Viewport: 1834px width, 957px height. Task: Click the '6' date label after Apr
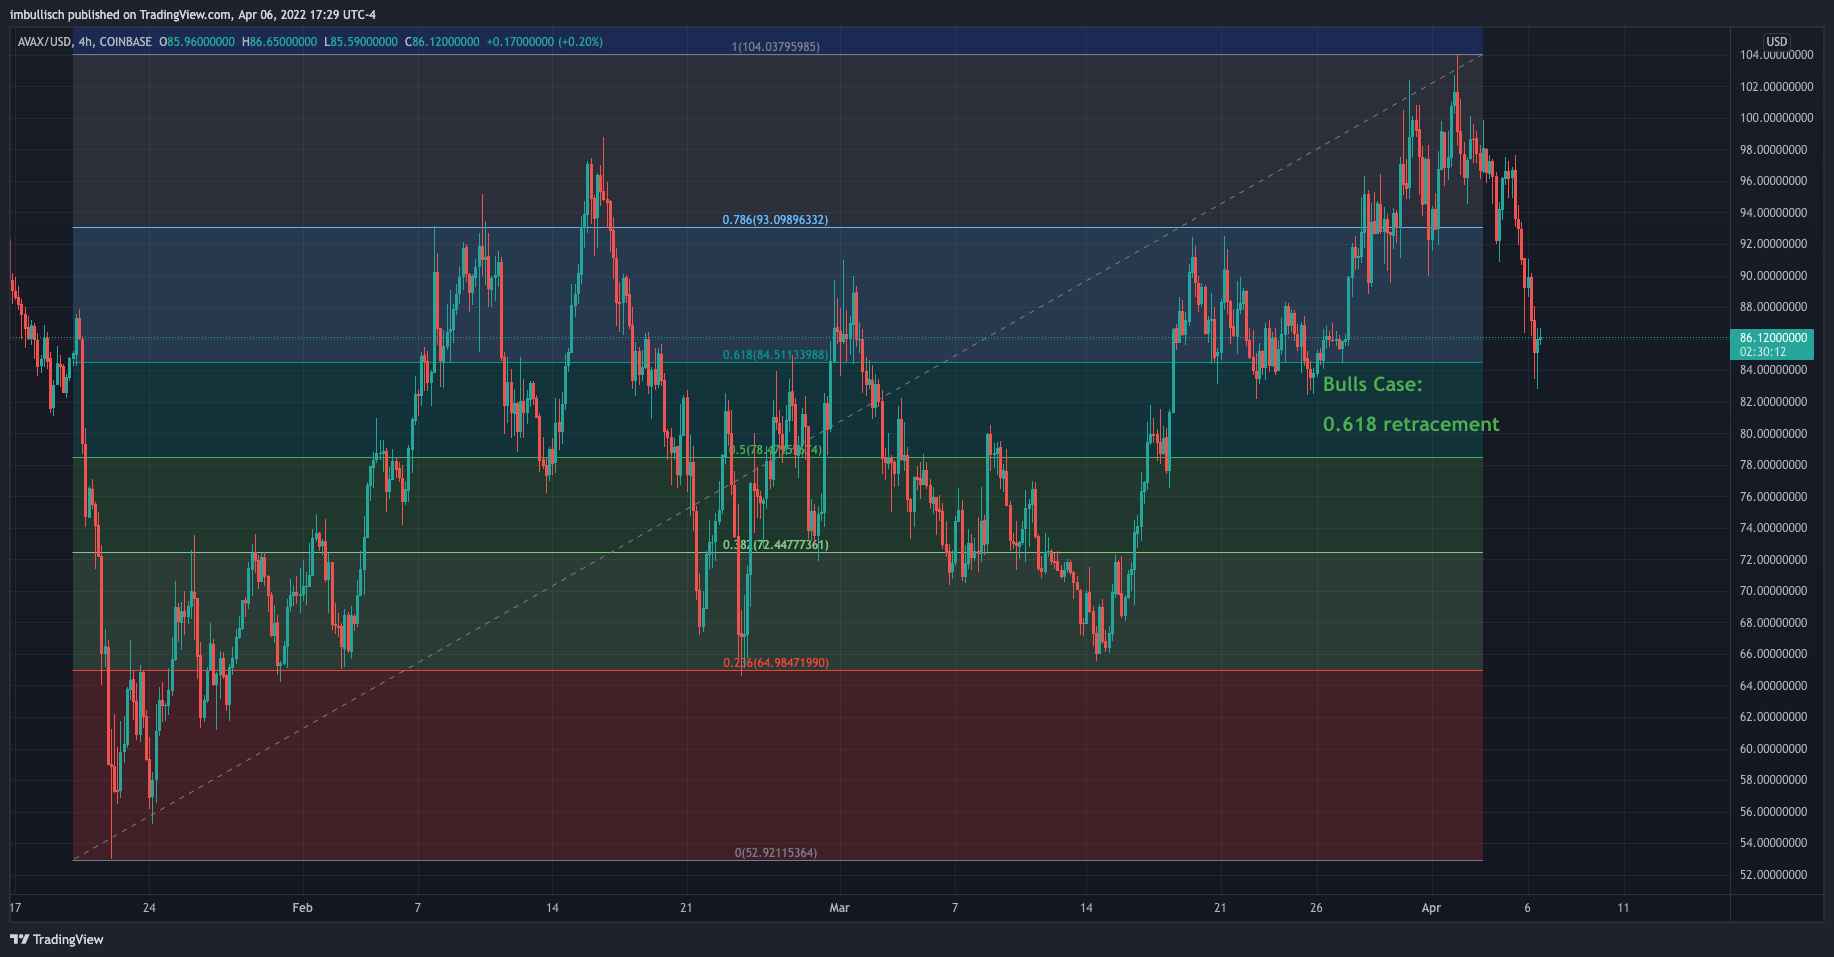1527,908
